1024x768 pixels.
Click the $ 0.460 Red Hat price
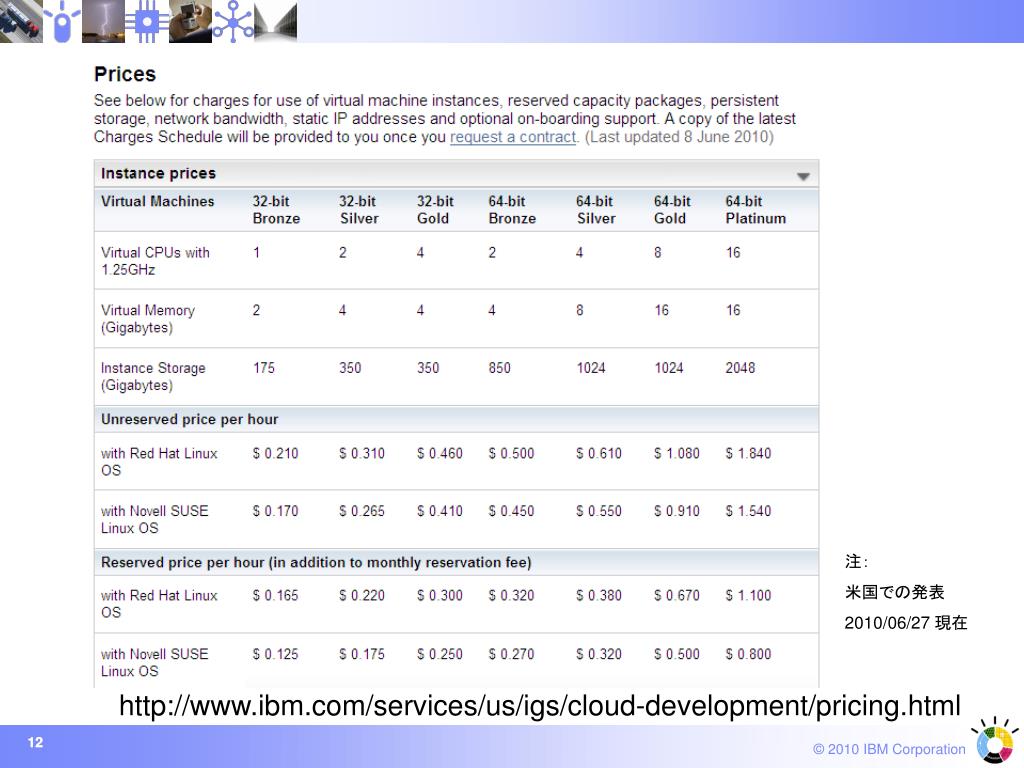tap(440, 453)
